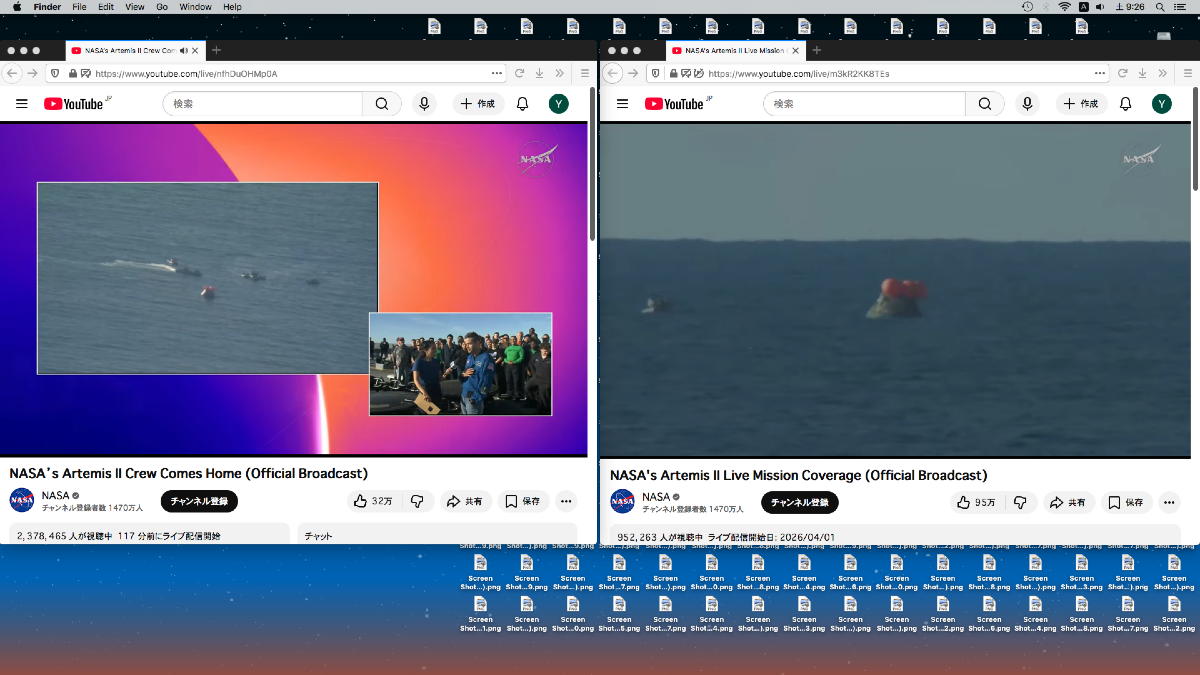Dislike the video in left window
The height and width of the screenshot is (675, 1200).
[417, 501]
